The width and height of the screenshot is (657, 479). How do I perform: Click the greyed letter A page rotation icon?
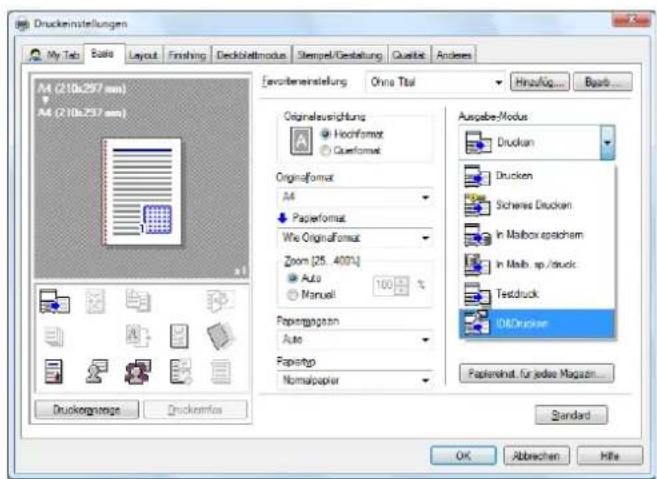click(138, 336)
